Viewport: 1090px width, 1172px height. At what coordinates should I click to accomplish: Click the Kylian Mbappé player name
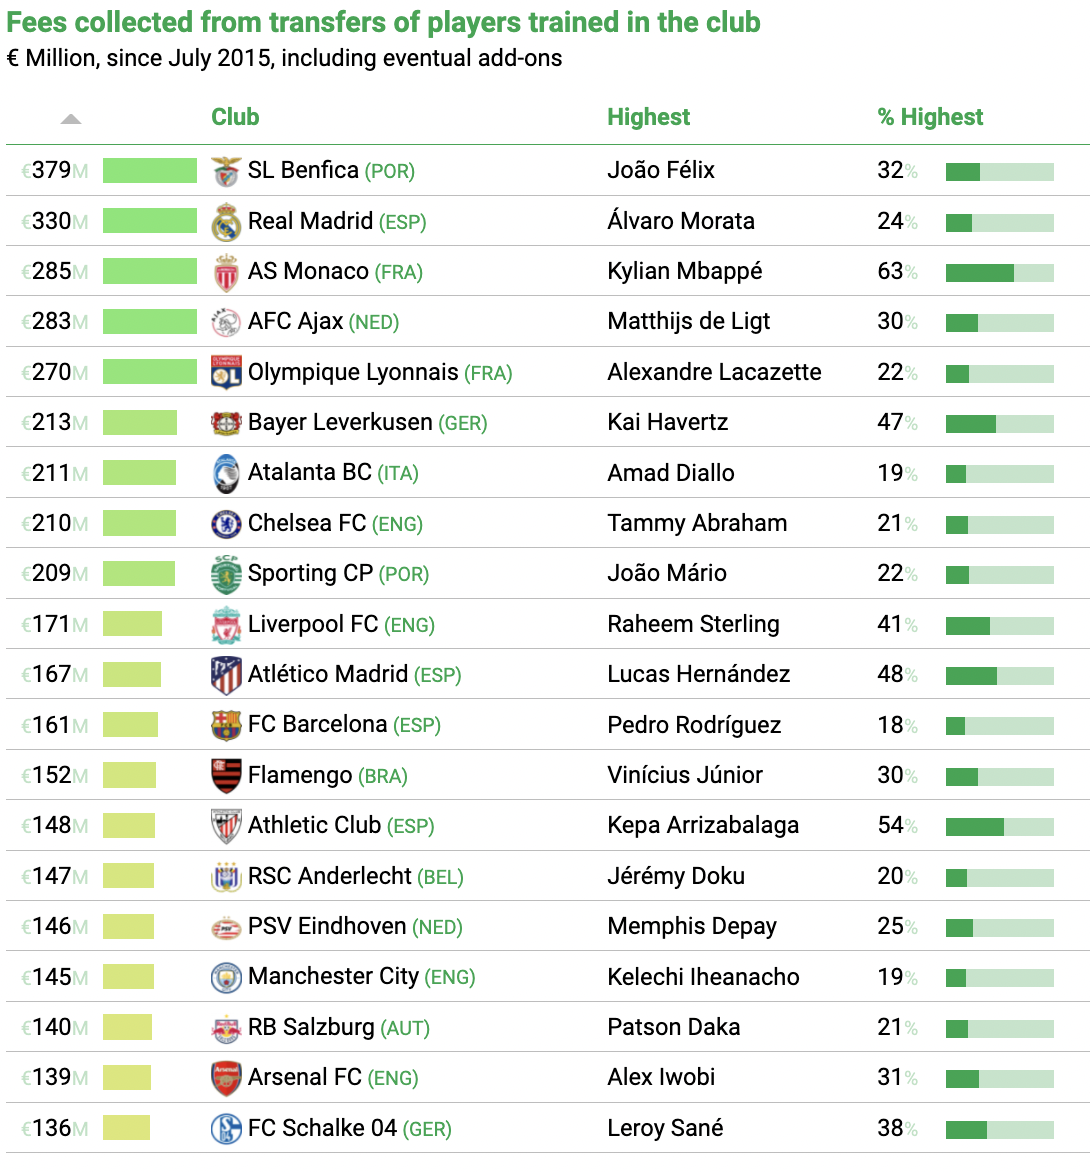tap(685, 271)
